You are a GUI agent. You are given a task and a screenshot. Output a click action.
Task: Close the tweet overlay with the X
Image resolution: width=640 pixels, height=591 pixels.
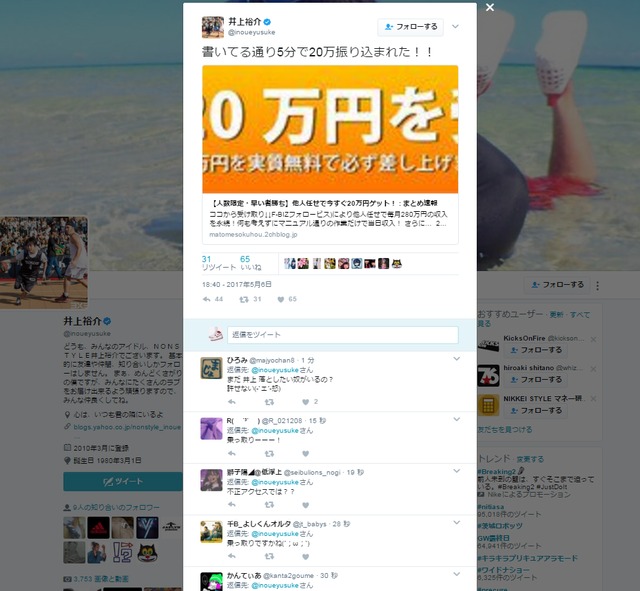pos(490,7)
